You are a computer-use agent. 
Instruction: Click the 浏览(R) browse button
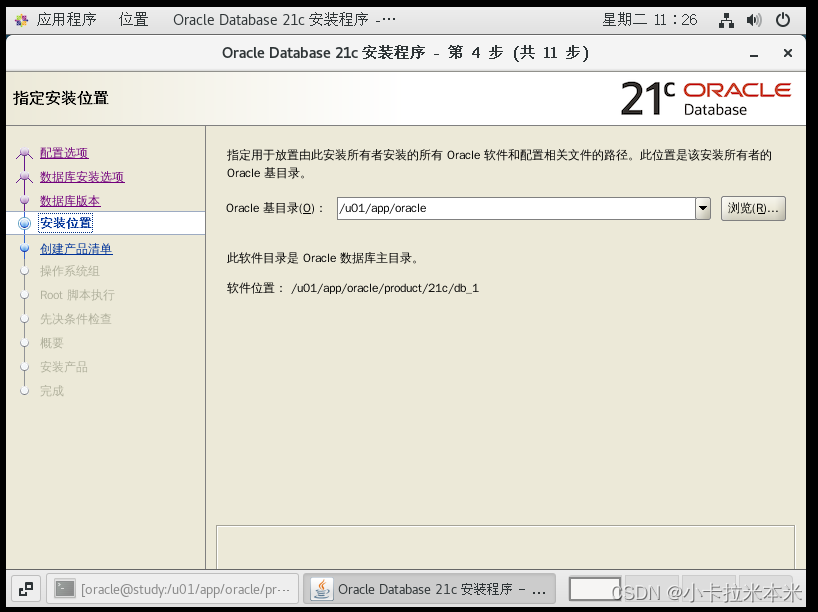click(751, 208)
